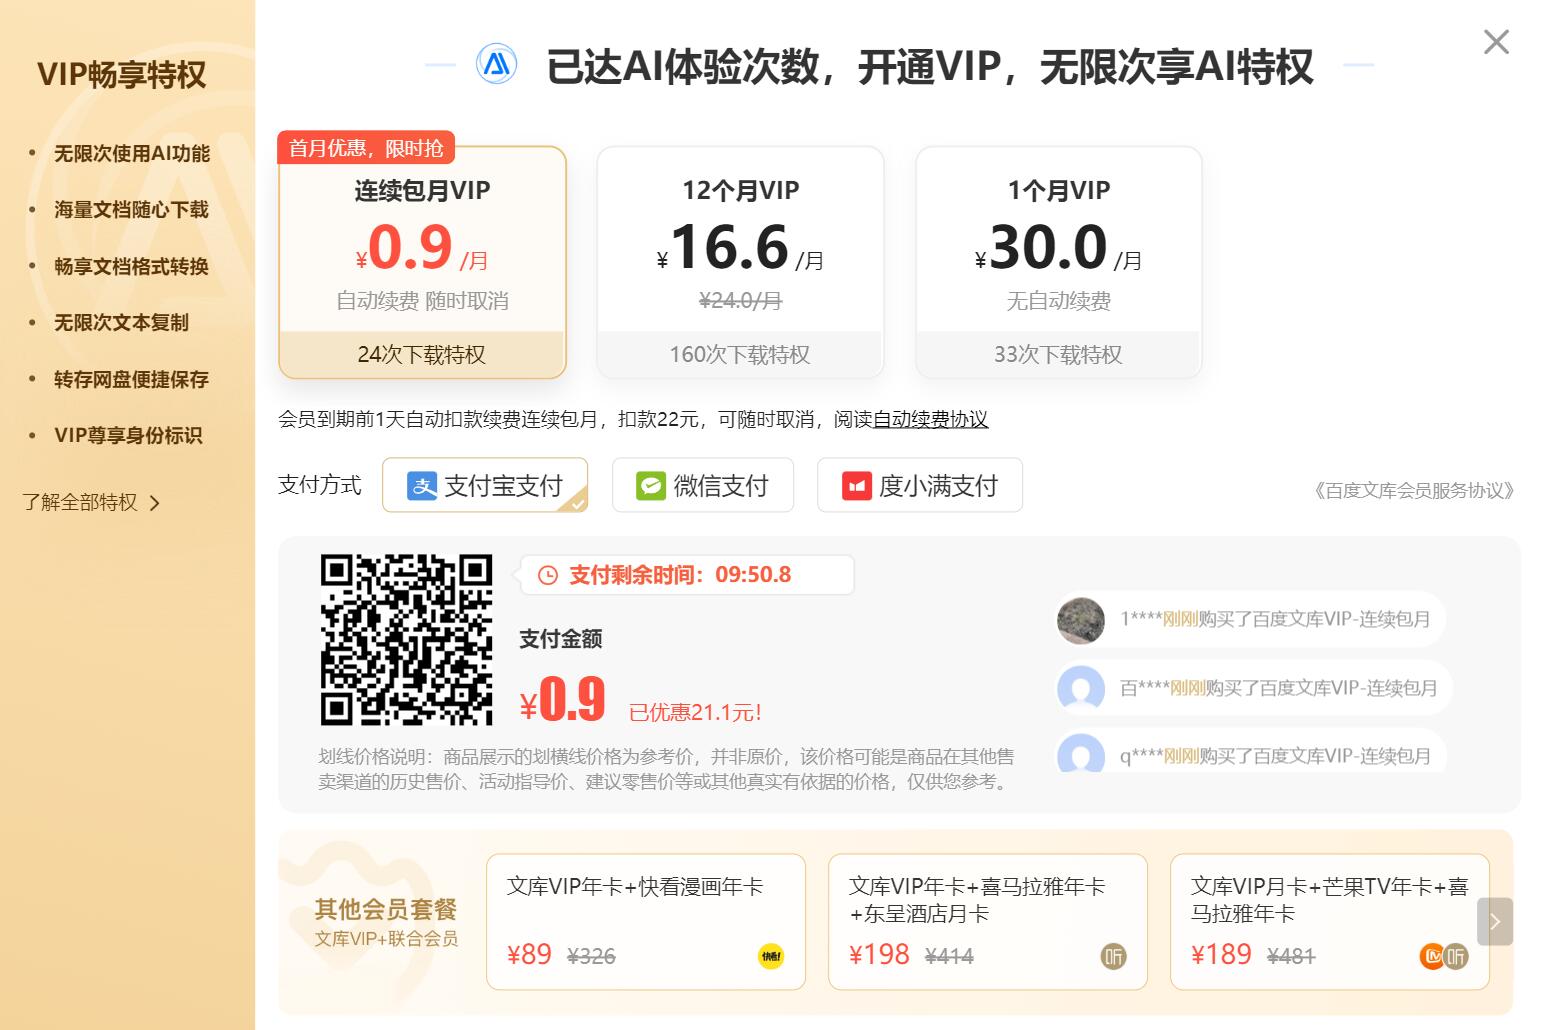Click the ¥198 package price
The image size is (1541, 1030).
[879, 955]
